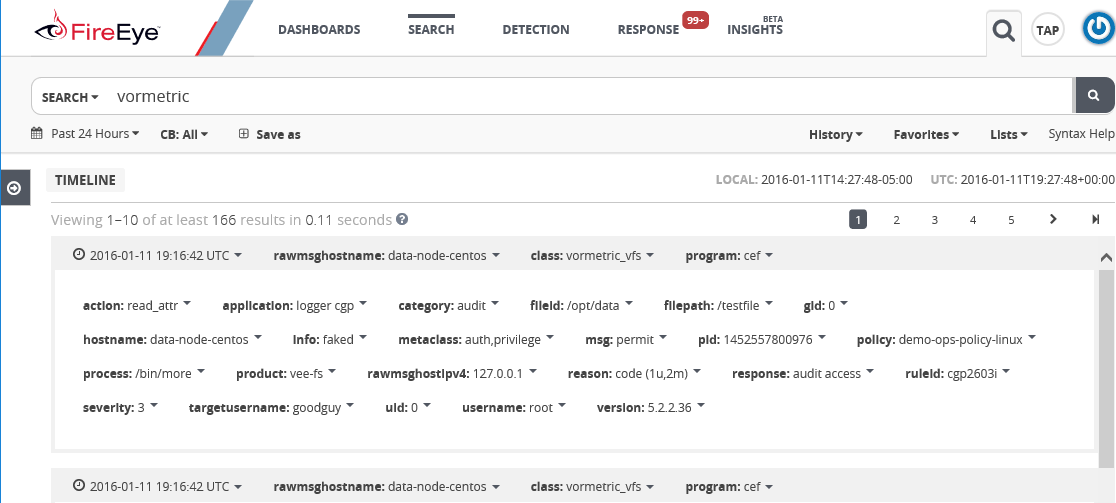Open rawmsghostipv4 127.0.0.1 field menu
This screenshot has width=1116, height=503.
(453, 373)
